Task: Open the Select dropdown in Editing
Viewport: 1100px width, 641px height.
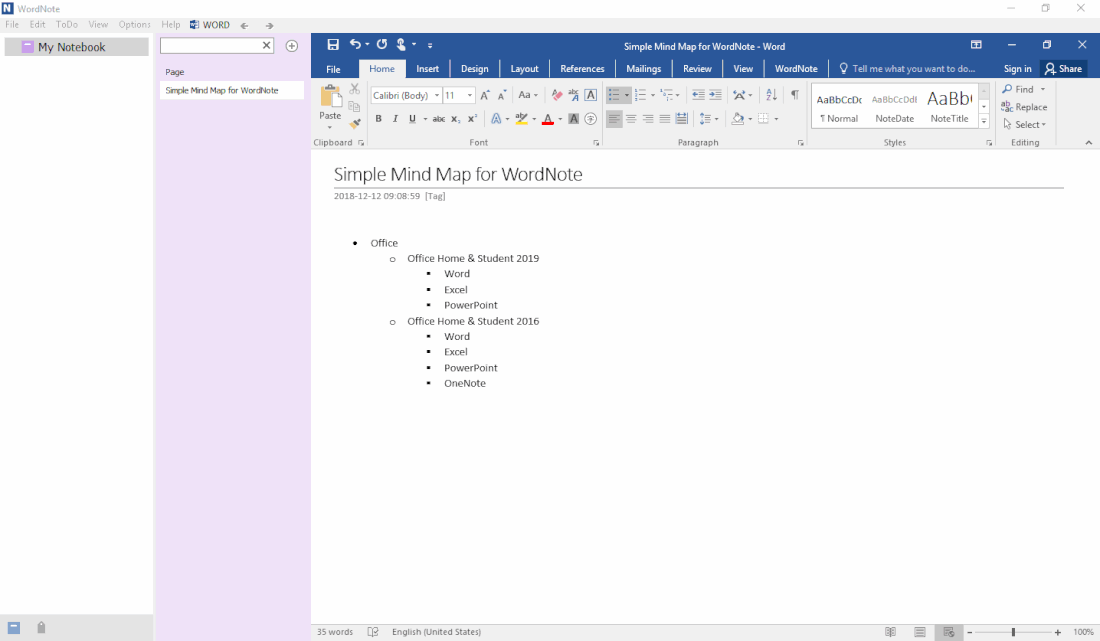Action: coord(1024,125)
